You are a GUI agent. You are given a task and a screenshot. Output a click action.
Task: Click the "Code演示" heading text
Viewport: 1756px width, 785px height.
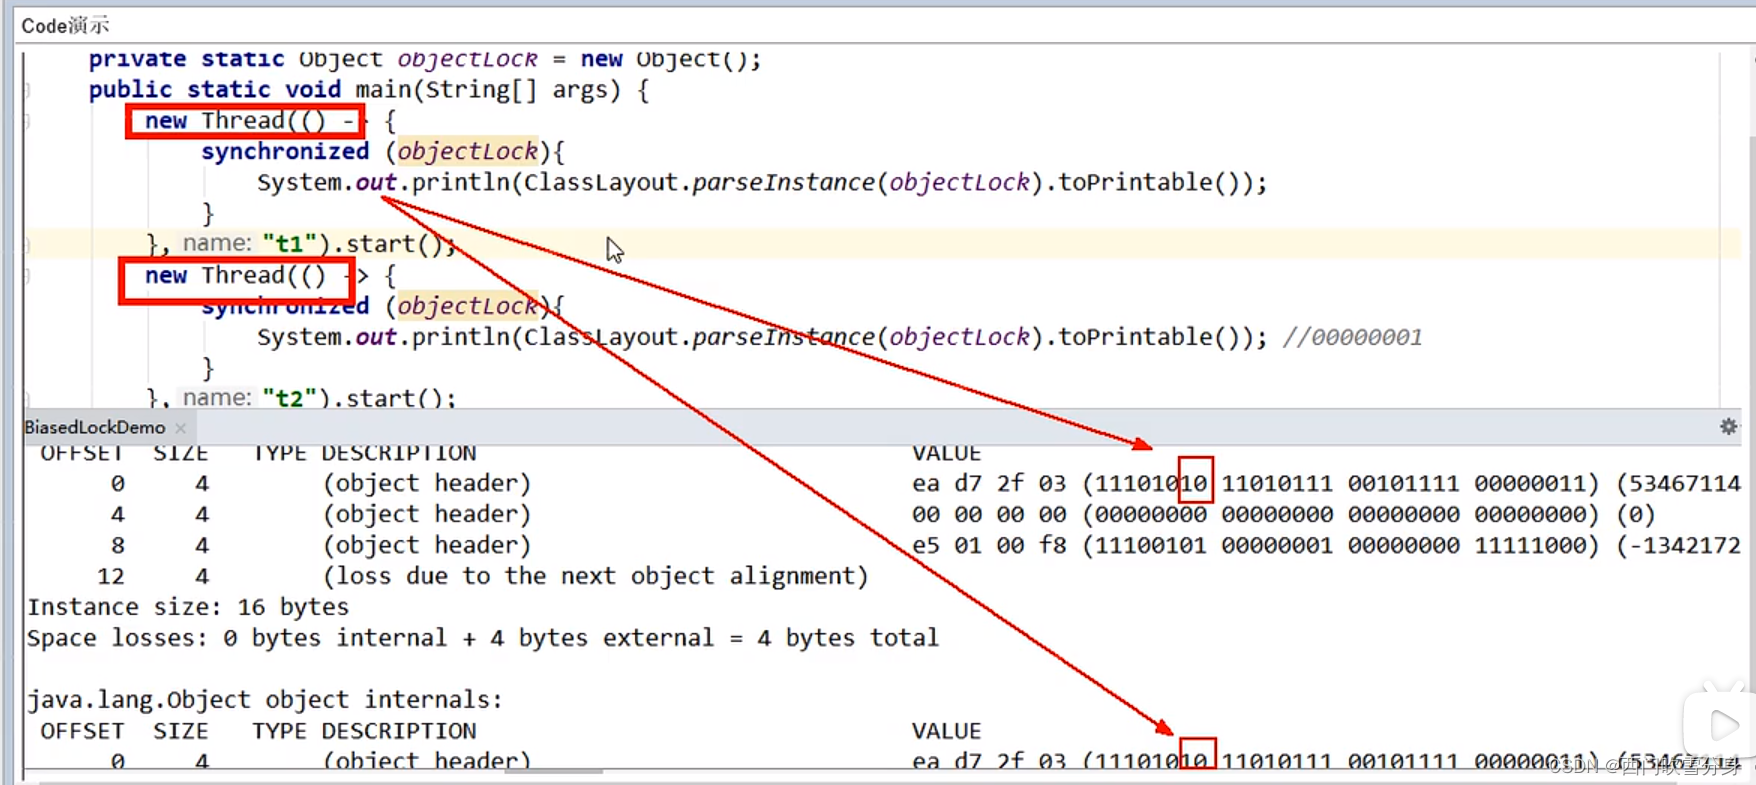[65, 25]
